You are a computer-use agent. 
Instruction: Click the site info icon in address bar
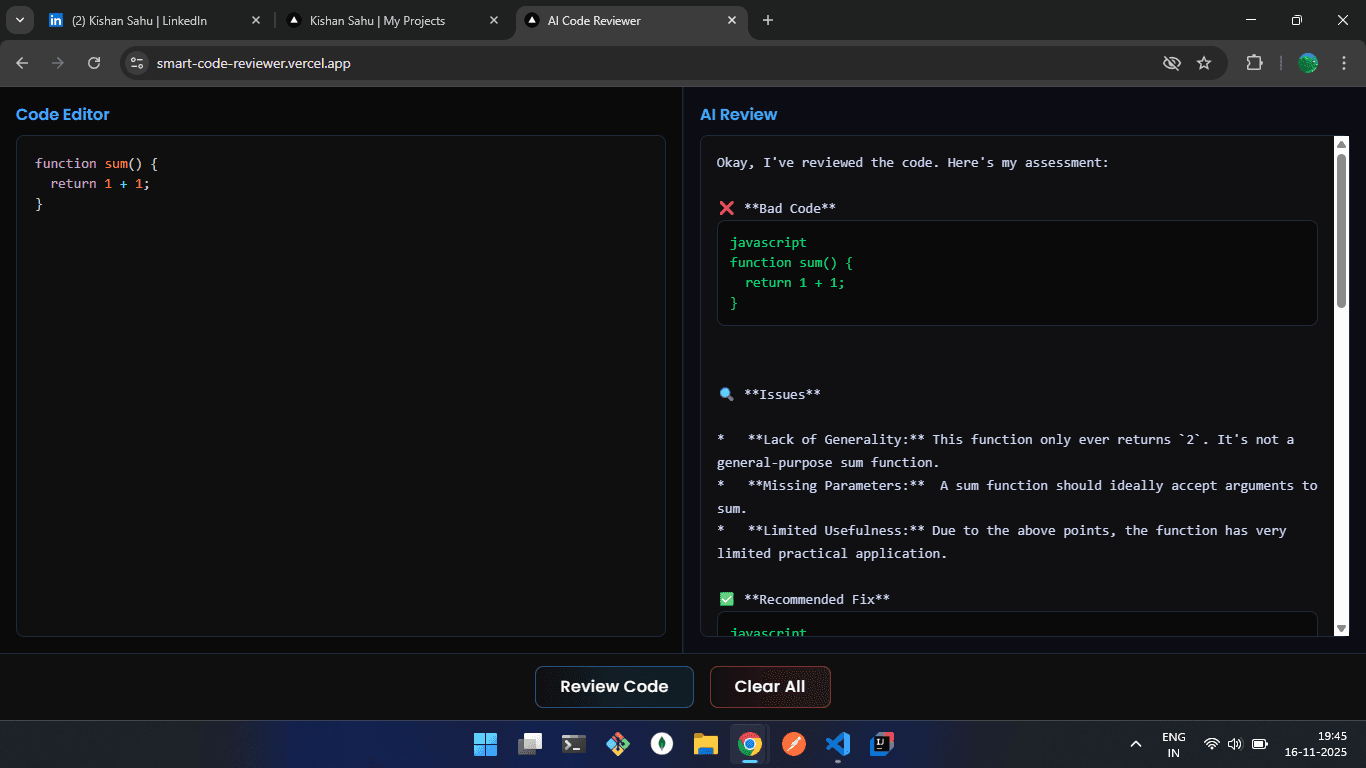click(x=136, y=62)
